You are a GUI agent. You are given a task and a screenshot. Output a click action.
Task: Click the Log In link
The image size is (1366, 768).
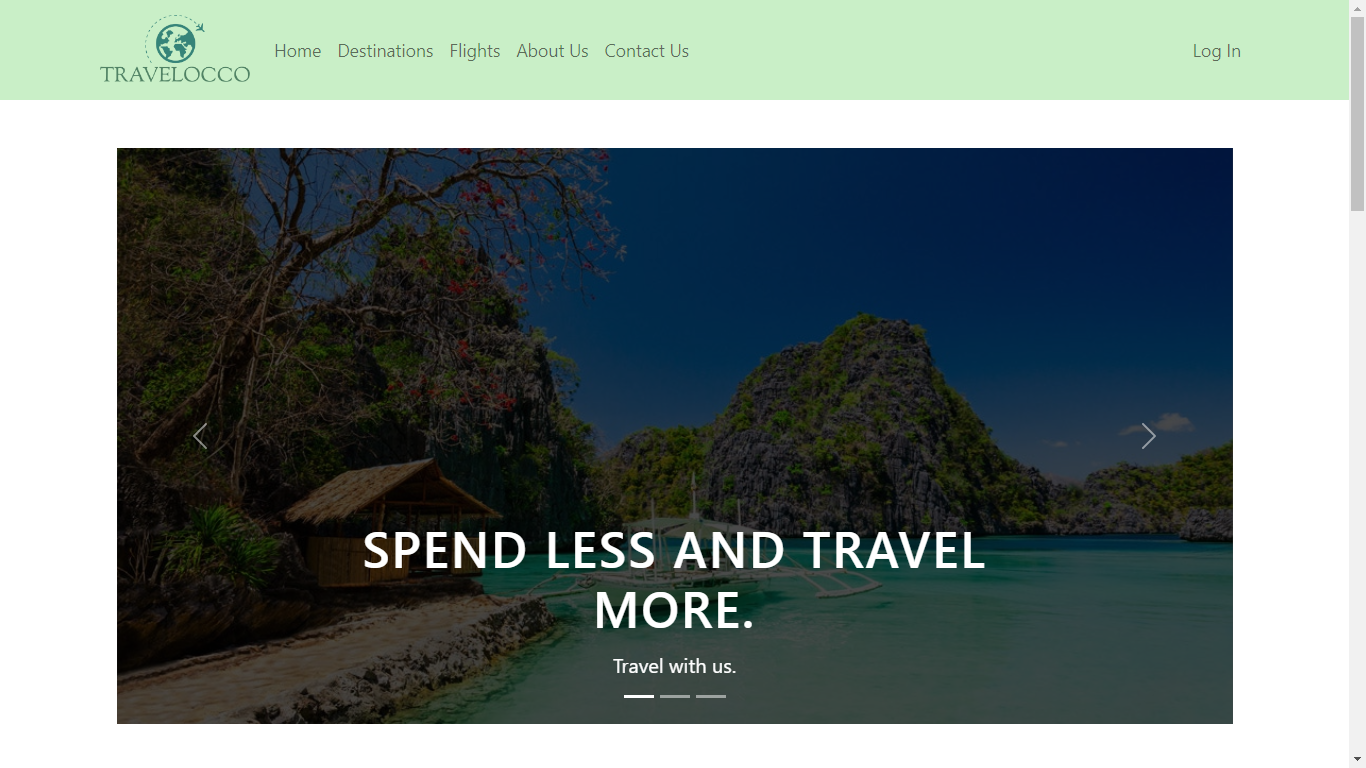(1217, 51)
